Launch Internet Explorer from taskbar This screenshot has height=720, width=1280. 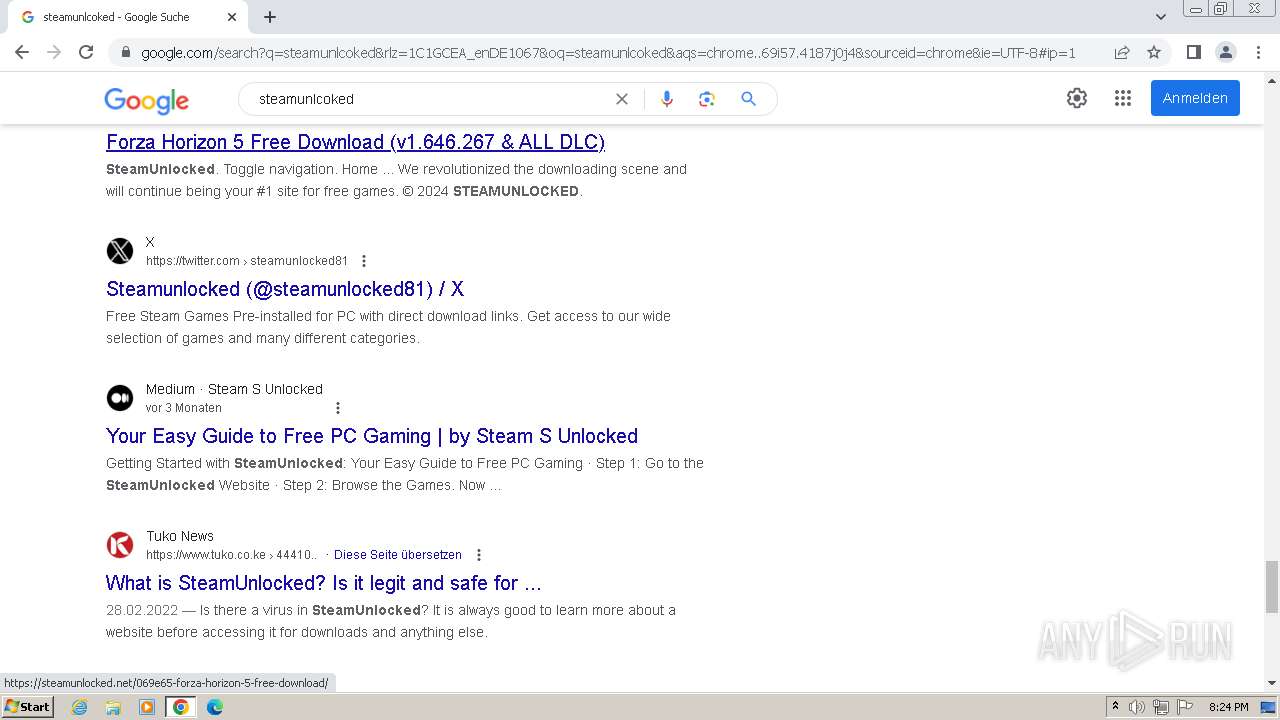click(80, 707)
